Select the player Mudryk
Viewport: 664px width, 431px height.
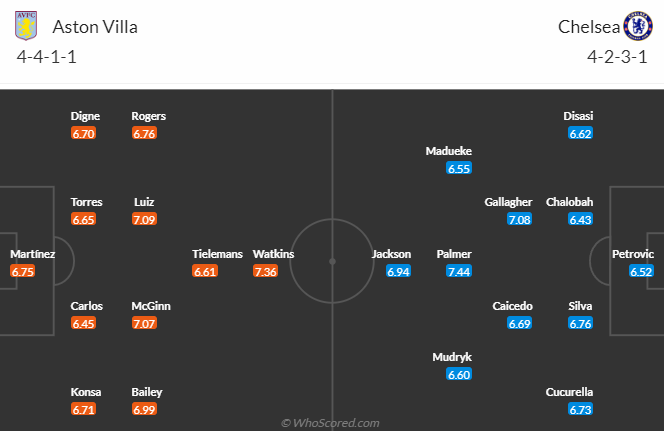451,357
